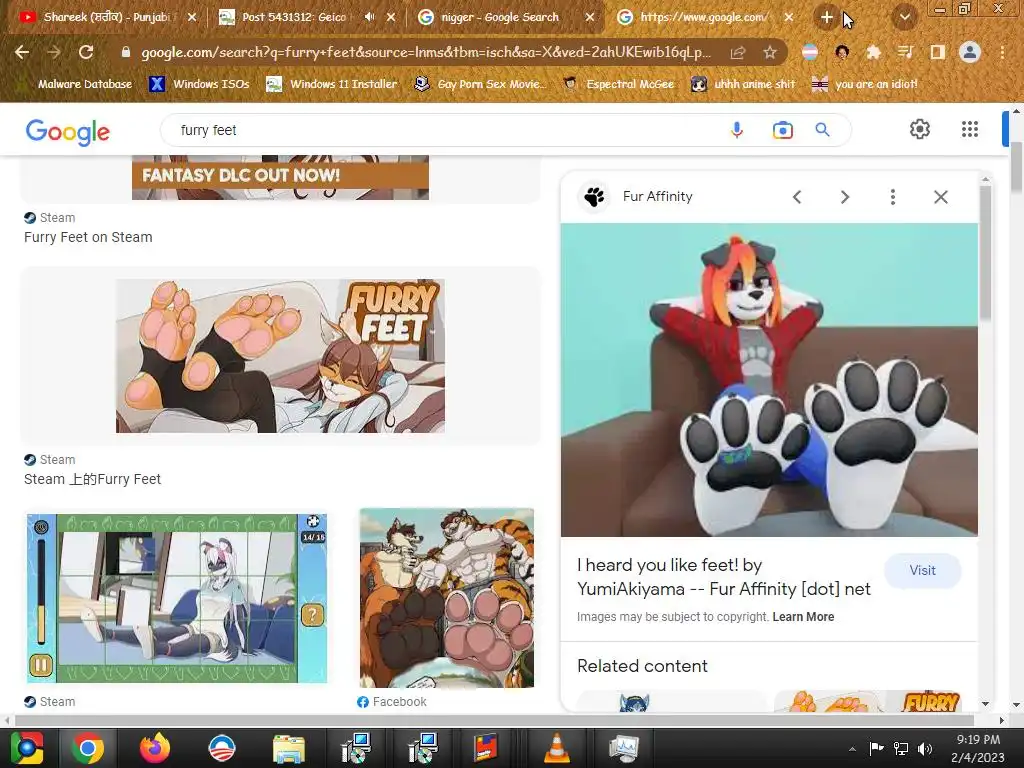Screen dimensions: 1024x768
Task: Go to the Google logo homepage
Action: tap(67, 131)
